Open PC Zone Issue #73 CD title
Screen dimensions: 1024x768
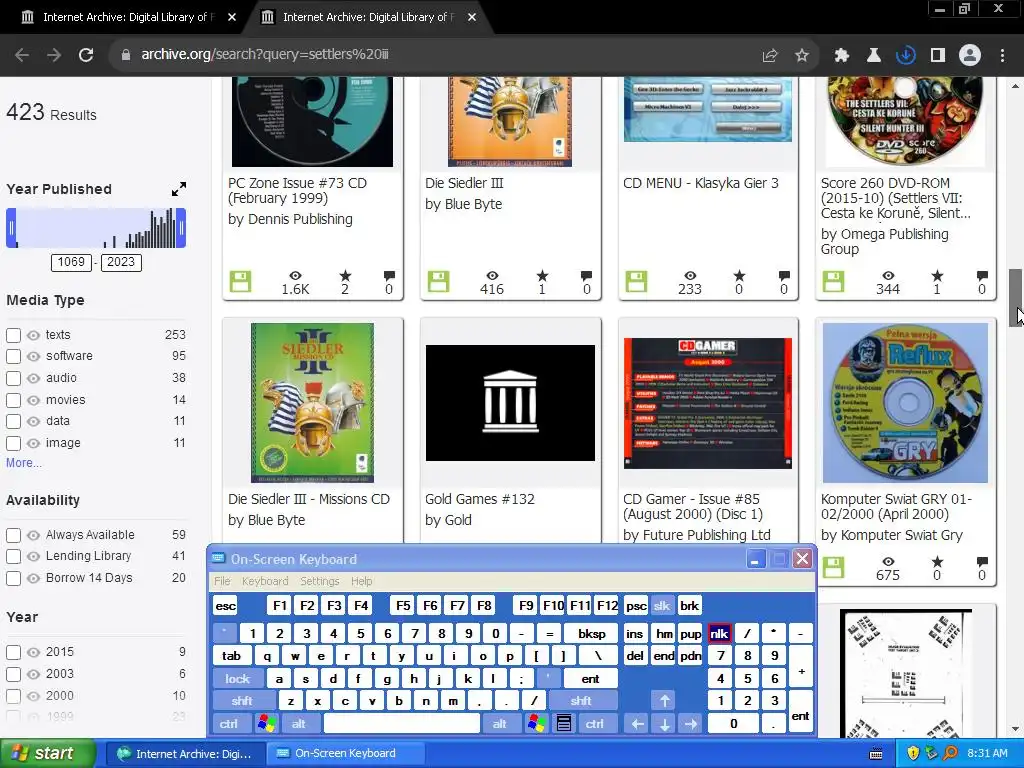point(297,191)
